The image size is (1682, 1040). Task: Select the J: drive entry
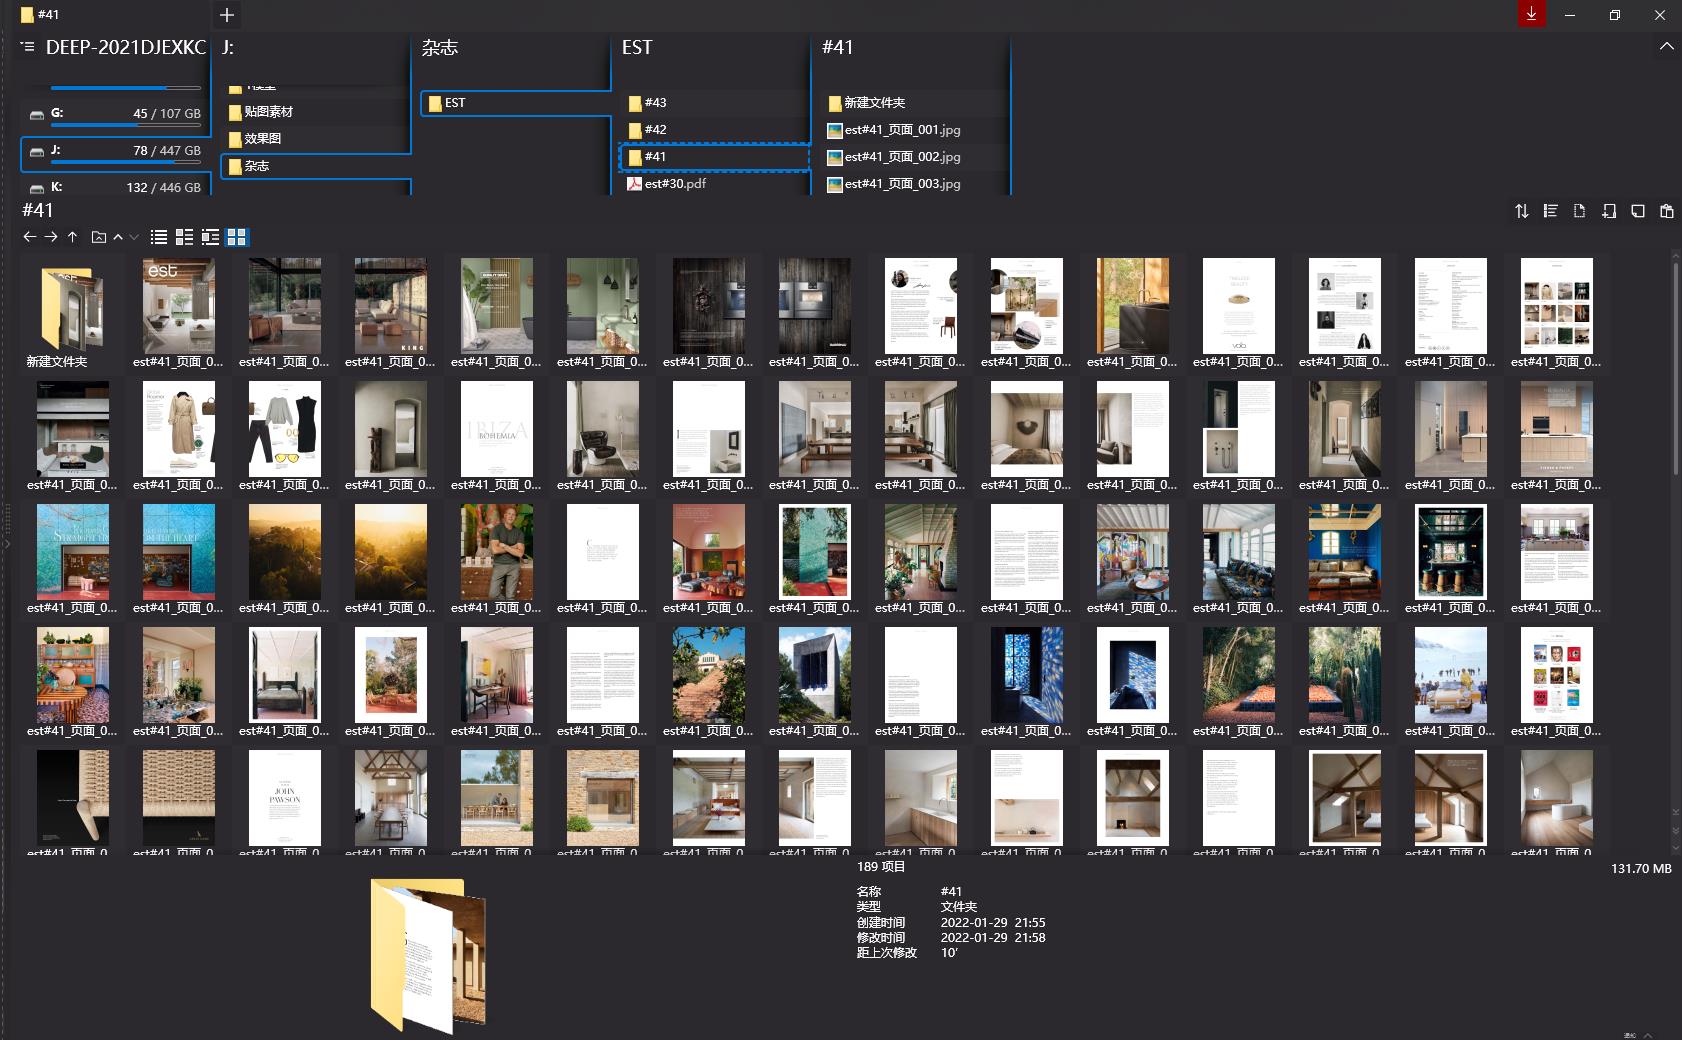pyautogui.click(x=115, y=151)
